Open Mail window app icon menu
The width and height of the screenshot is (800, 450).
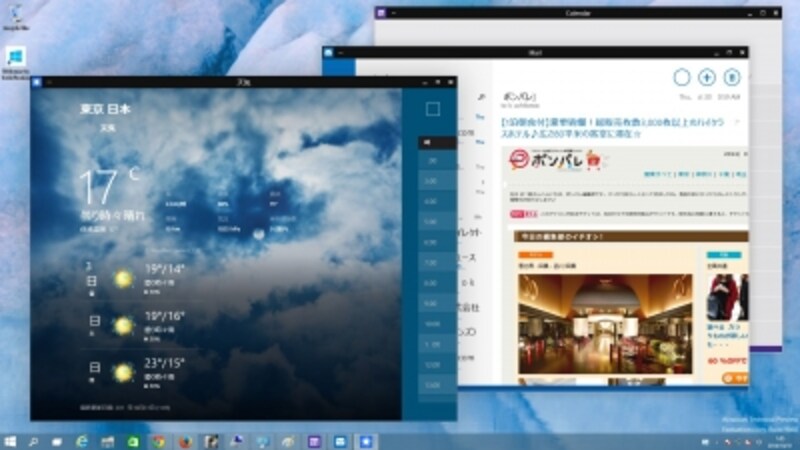pos(329,53)
